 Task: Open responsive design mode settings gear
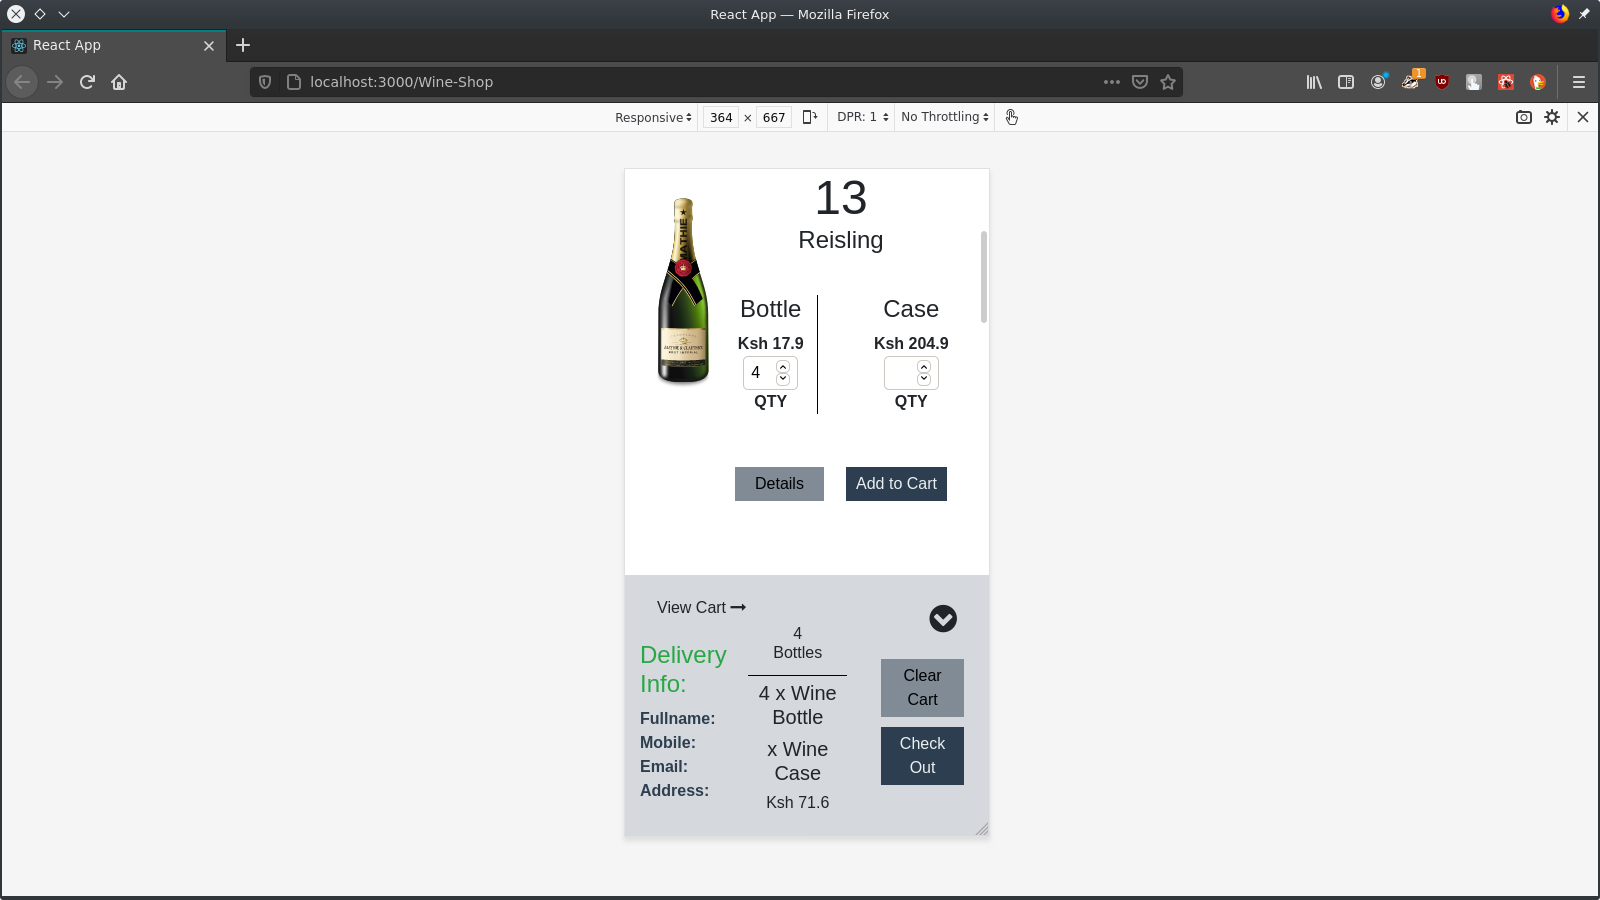tap(1552, 117)
